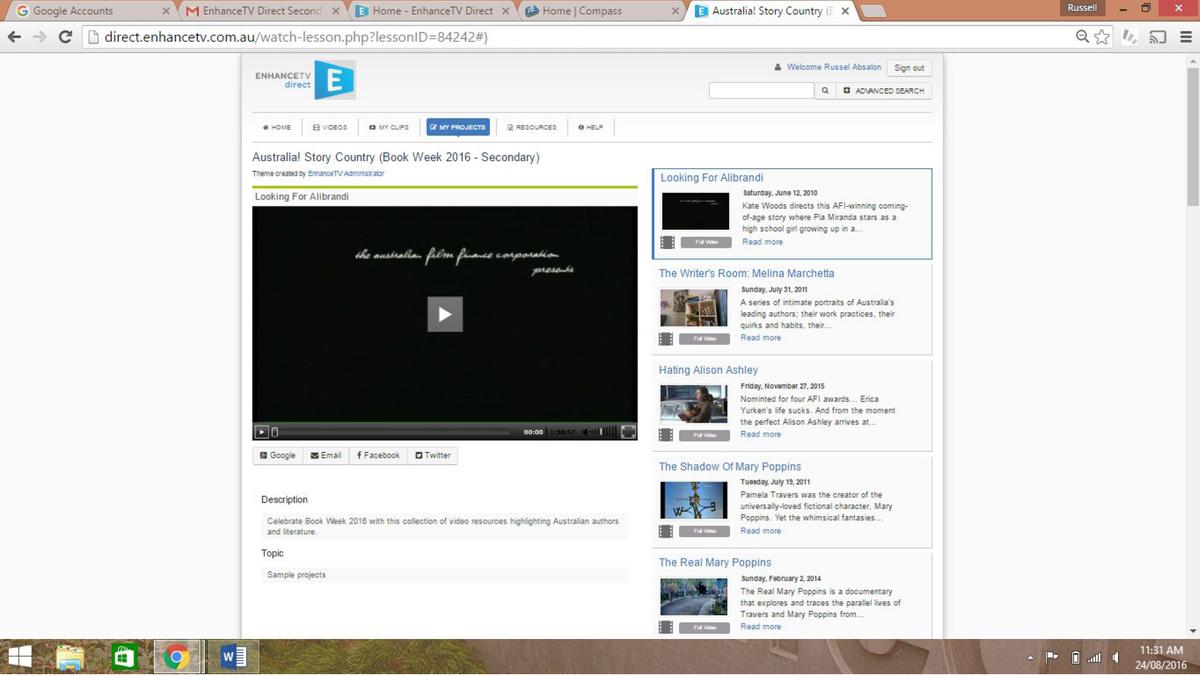This screenshot has width=1200, height=676.
Task: Open the EnhanceTV Administrator link
Action: tap(346, 173)
